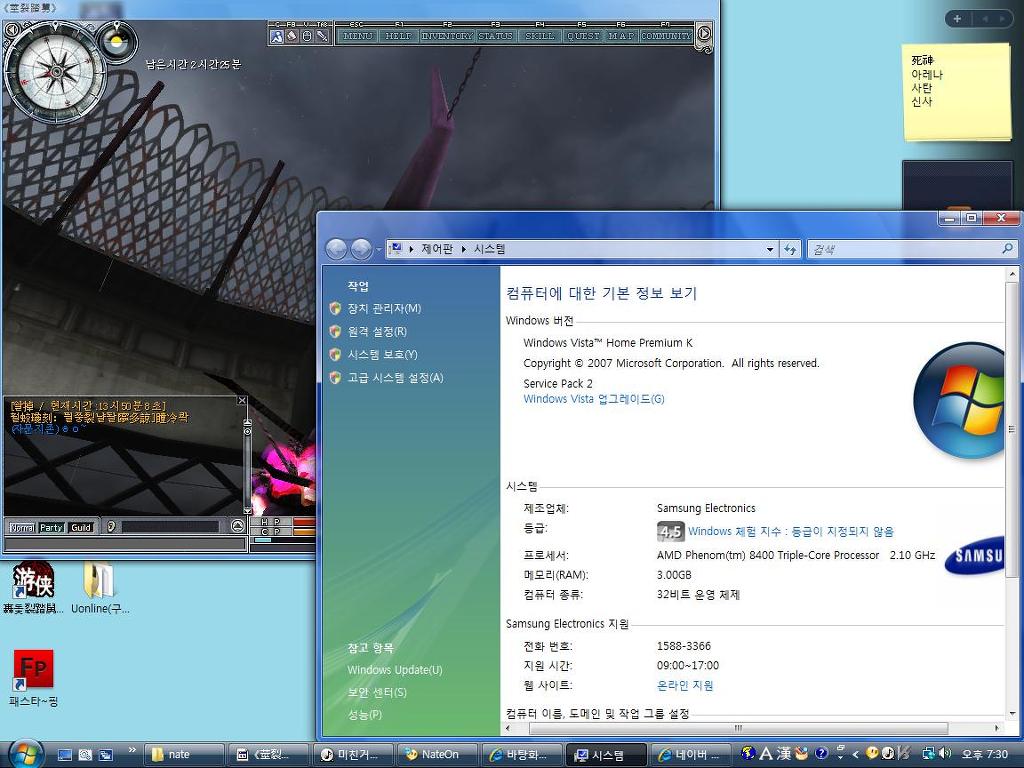Click the ear whisper icon in chat bar
Screen dimensions: 1024x768
click(x=111, y=526)
